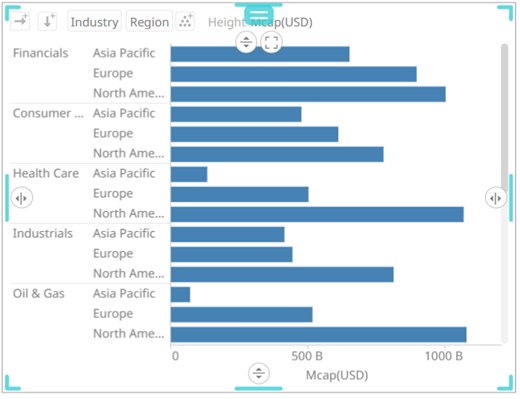Screen dimensions: 520x399
Task: Select the Oil & Gas Asia Pacific bar
Action: coord(180,295)
